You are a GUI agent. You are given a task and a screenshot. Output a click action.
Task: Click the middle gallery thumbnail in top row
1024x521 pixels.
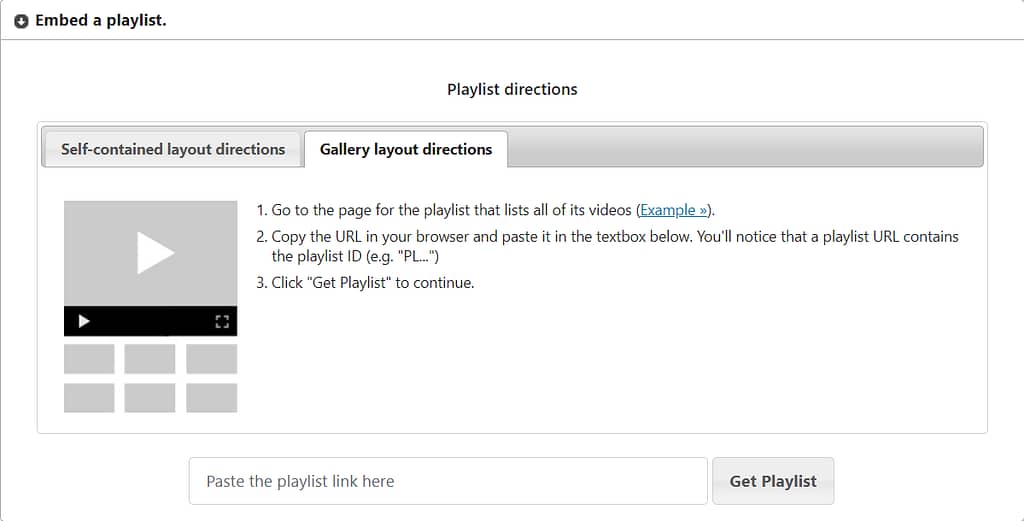(x=150, y=359)
